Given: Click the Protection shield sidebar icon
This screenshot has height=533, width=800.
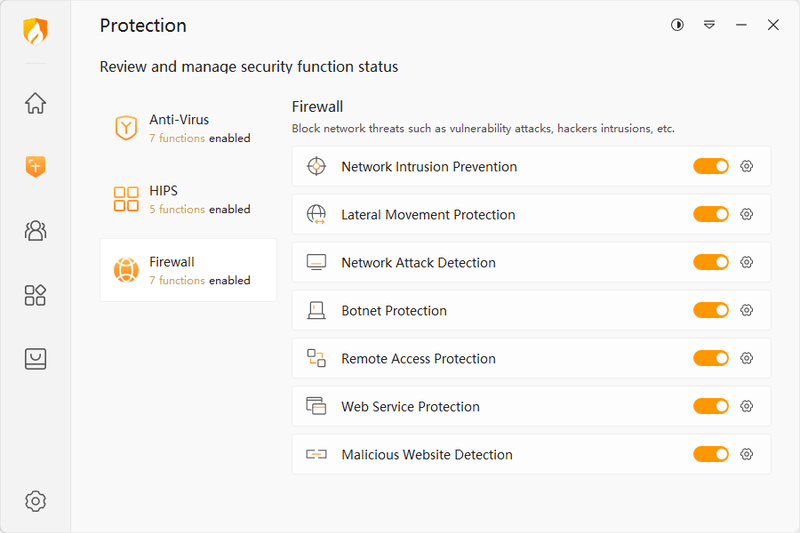Looking at the screenshot, I should point(35,167).
